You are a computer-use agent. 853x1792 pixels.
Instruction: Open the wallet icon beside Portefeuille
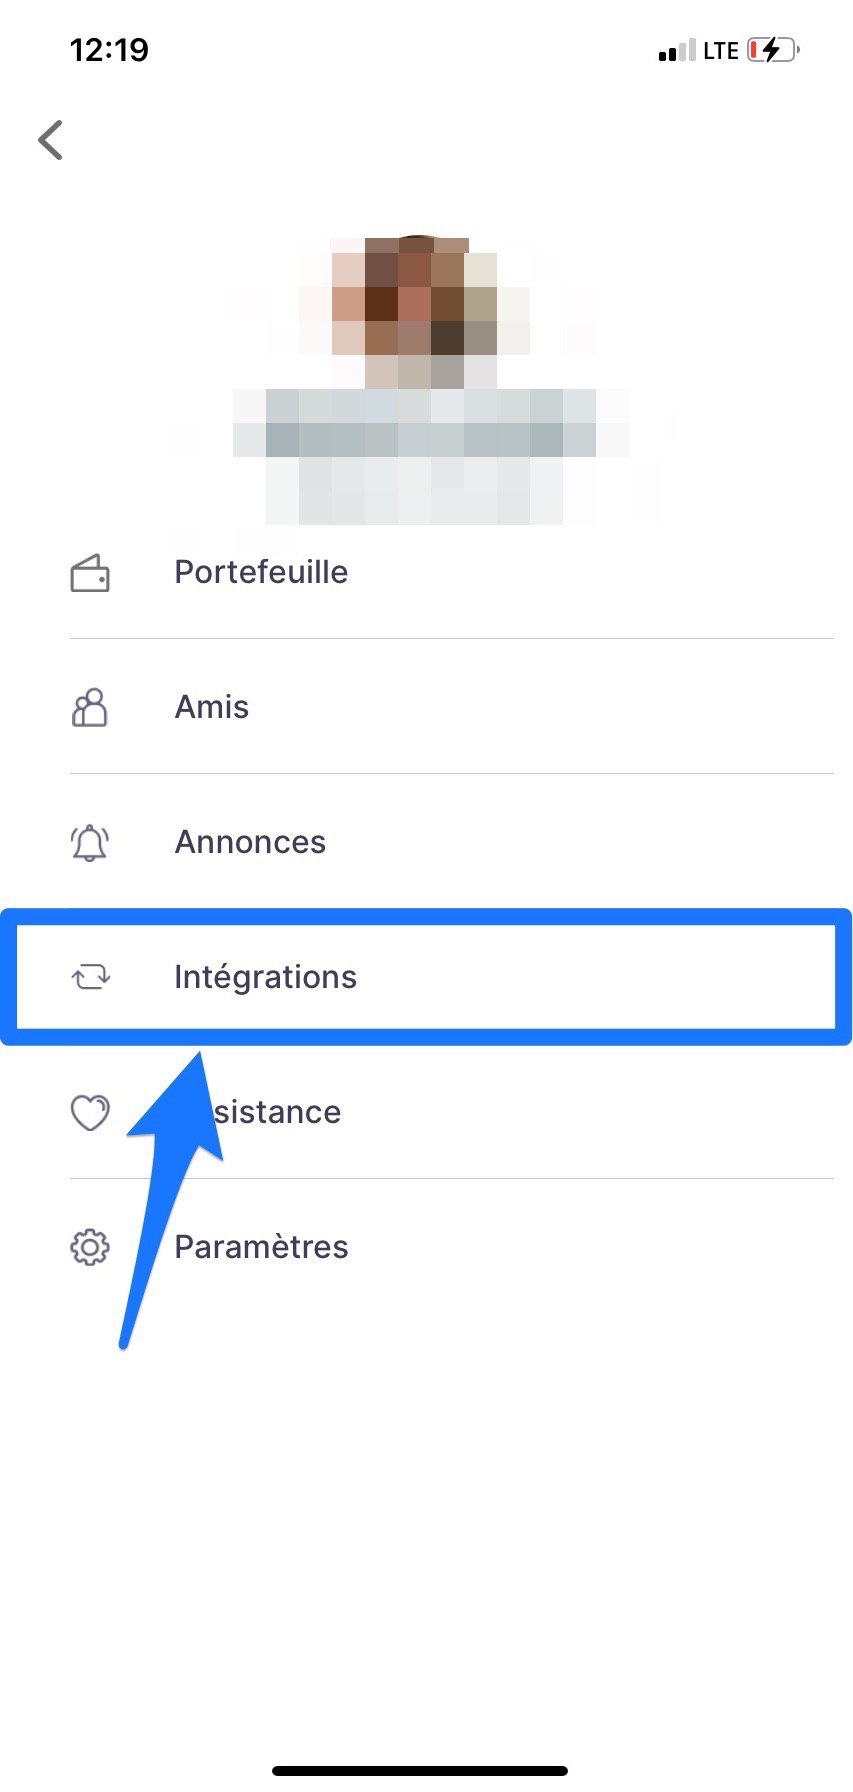click(x=90, y=573)
